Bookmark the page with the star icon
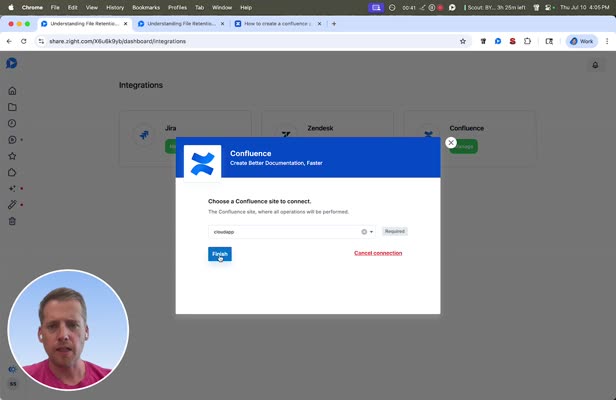Screen dimensions: 616x400 pos(463,41)
